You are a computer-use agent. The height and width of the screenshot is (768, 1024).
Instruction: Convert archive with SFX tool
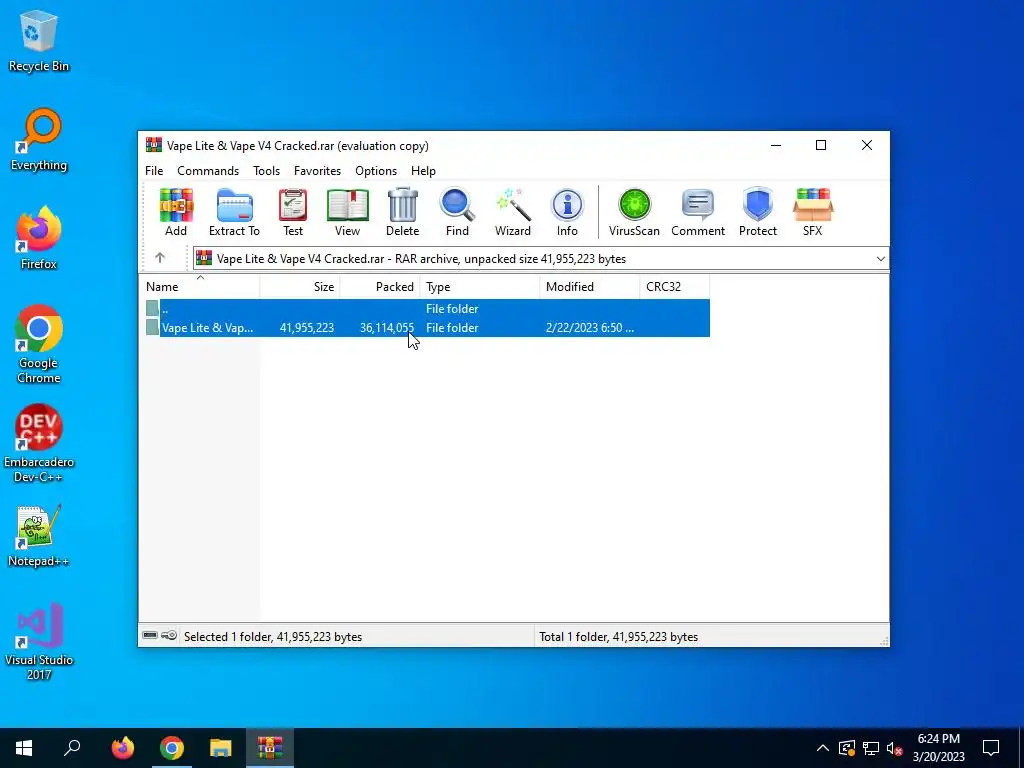pyautogui.click(x=812, y=212)
